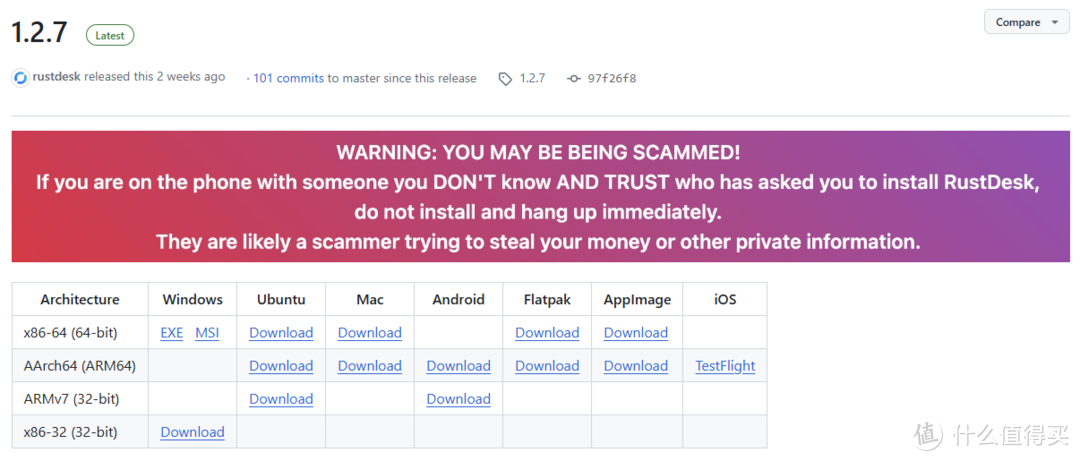Download Android AArch64 APK
Viewport: 1080px width, 461px height.
[458, 366]
